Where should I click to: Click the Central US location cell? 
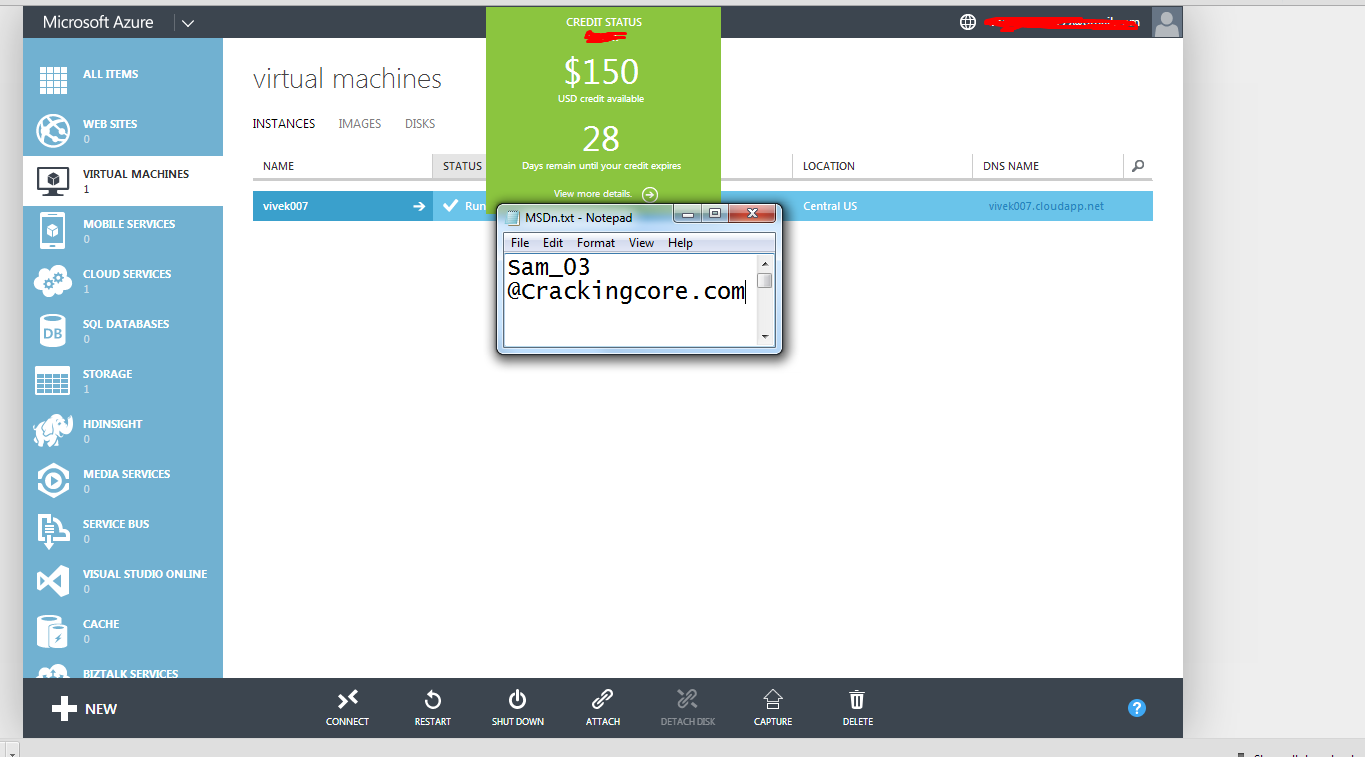830,206
